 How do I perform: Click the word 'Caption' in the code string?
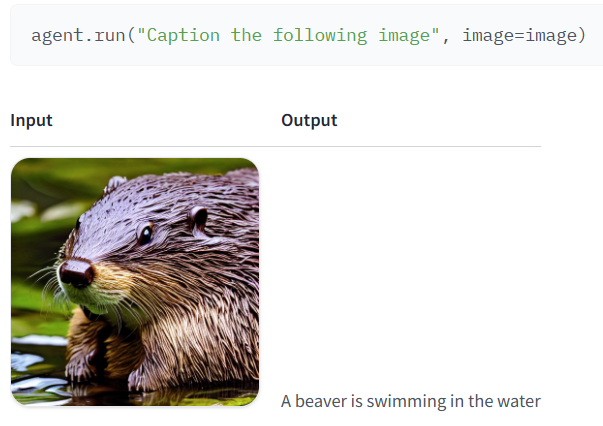183,36
